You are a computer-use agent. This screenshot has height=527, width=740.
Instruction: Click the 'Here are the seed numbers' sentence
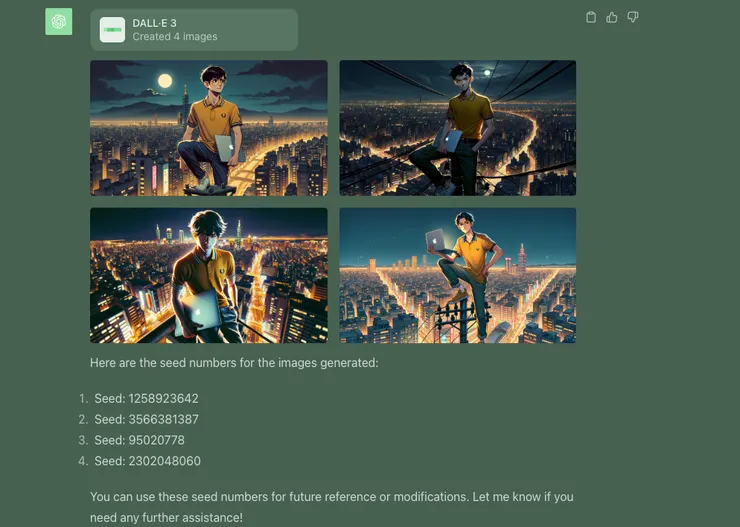234,363
